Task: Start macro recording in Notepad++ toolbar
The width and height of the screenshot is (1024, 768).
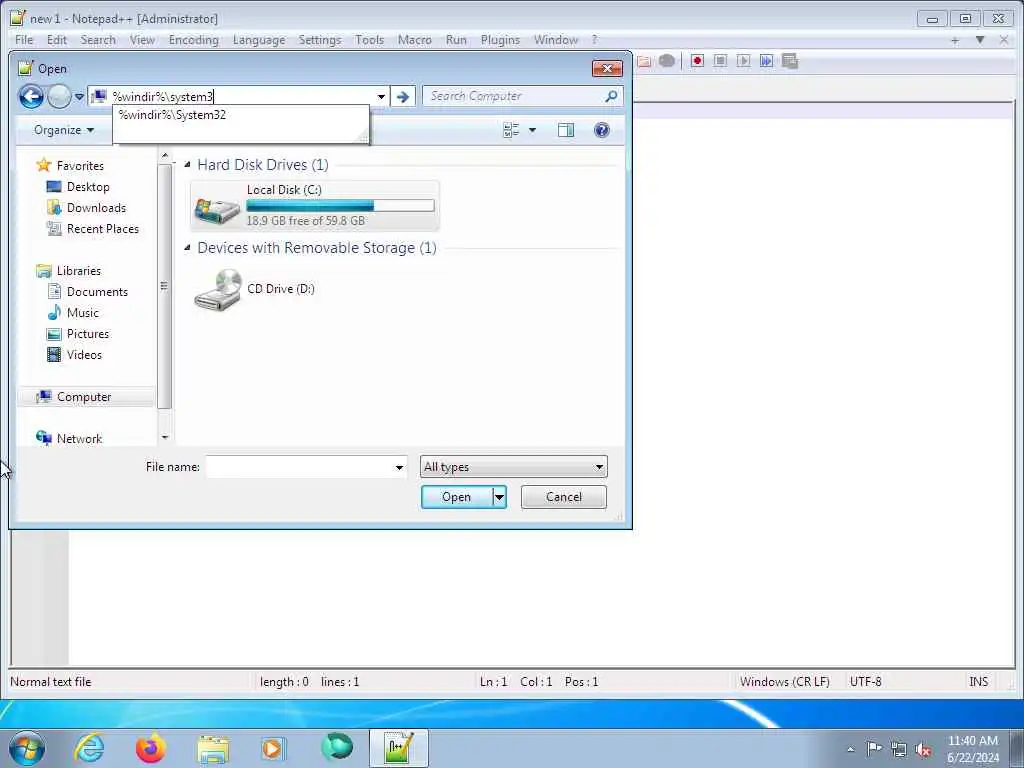Action: 697,61
